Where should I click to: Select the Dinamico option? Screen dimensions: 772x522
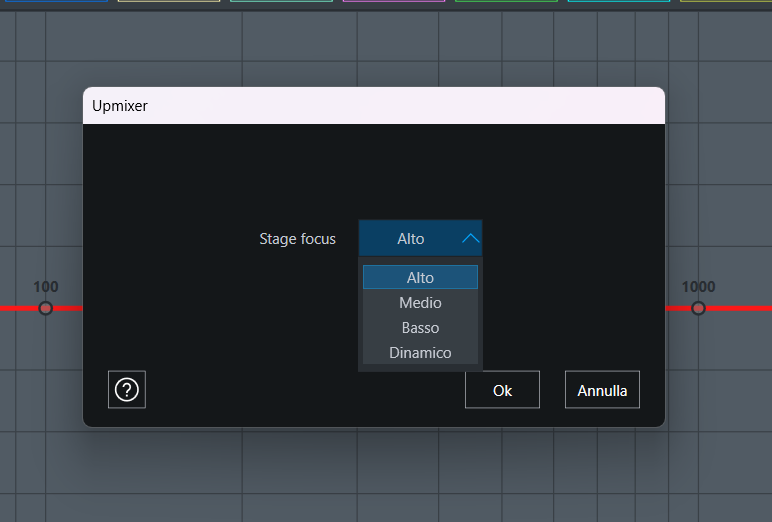(x=420, y=353)
